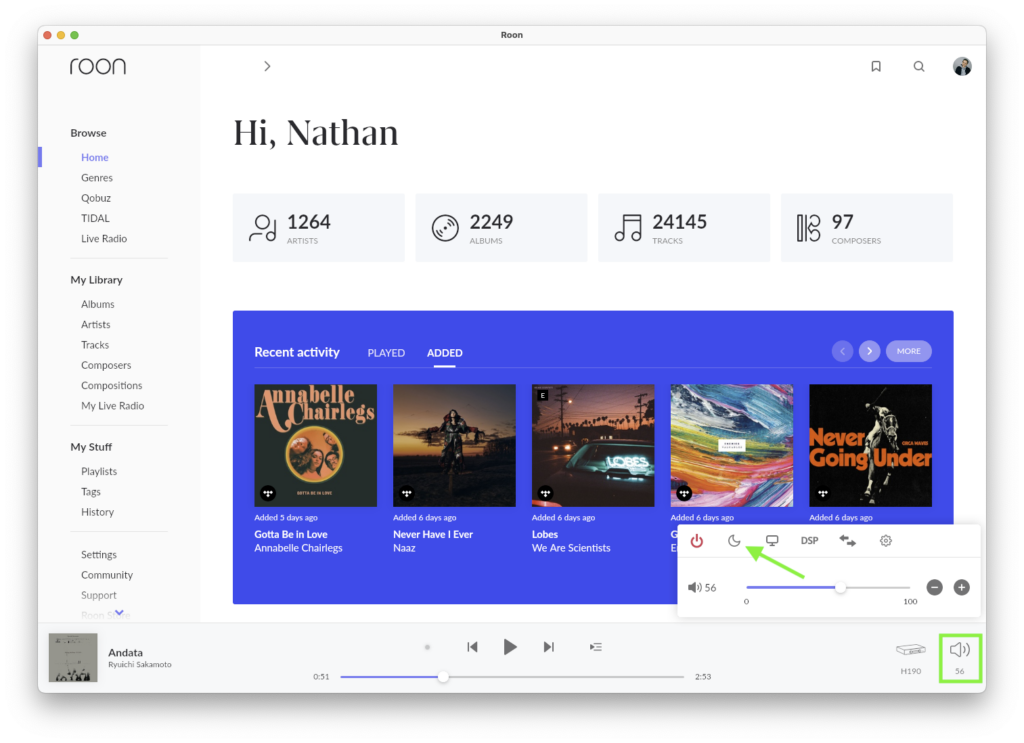Open History under My Stuff
This screenshot has width=1024, height=743.
97,512
